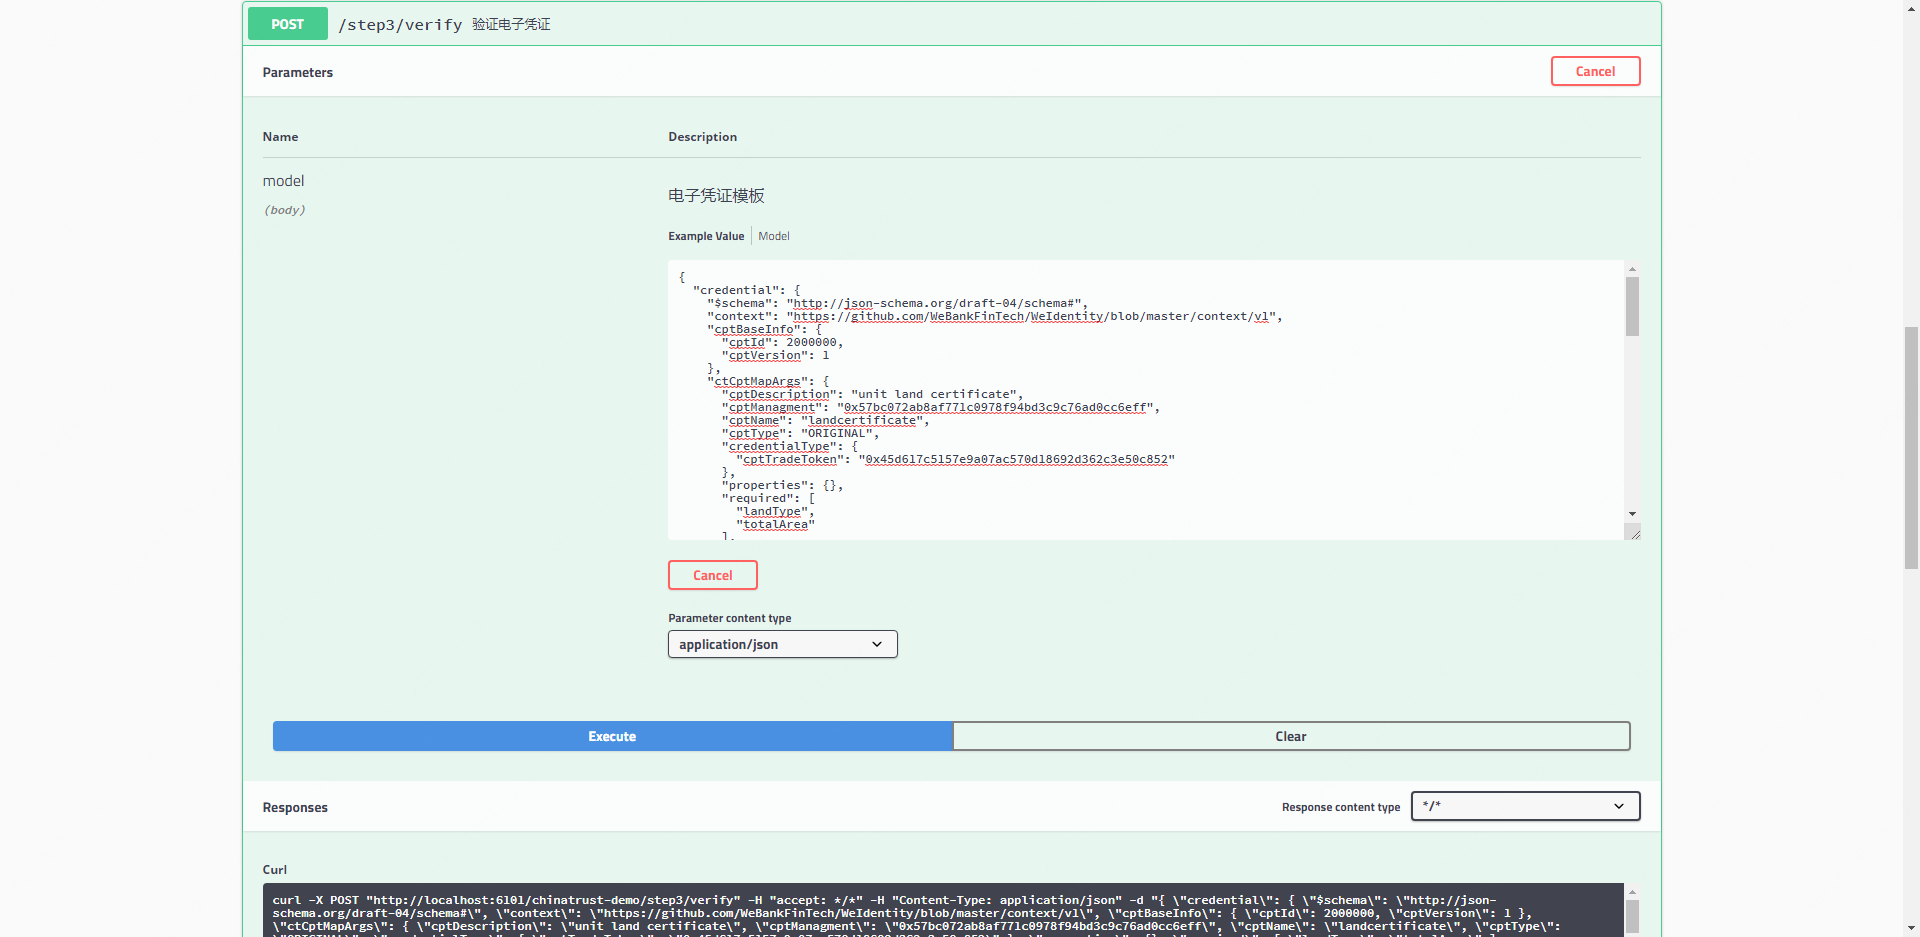Click the "model" parameter name
This screenshot has height=937, width=1920.
coord(283,181)
